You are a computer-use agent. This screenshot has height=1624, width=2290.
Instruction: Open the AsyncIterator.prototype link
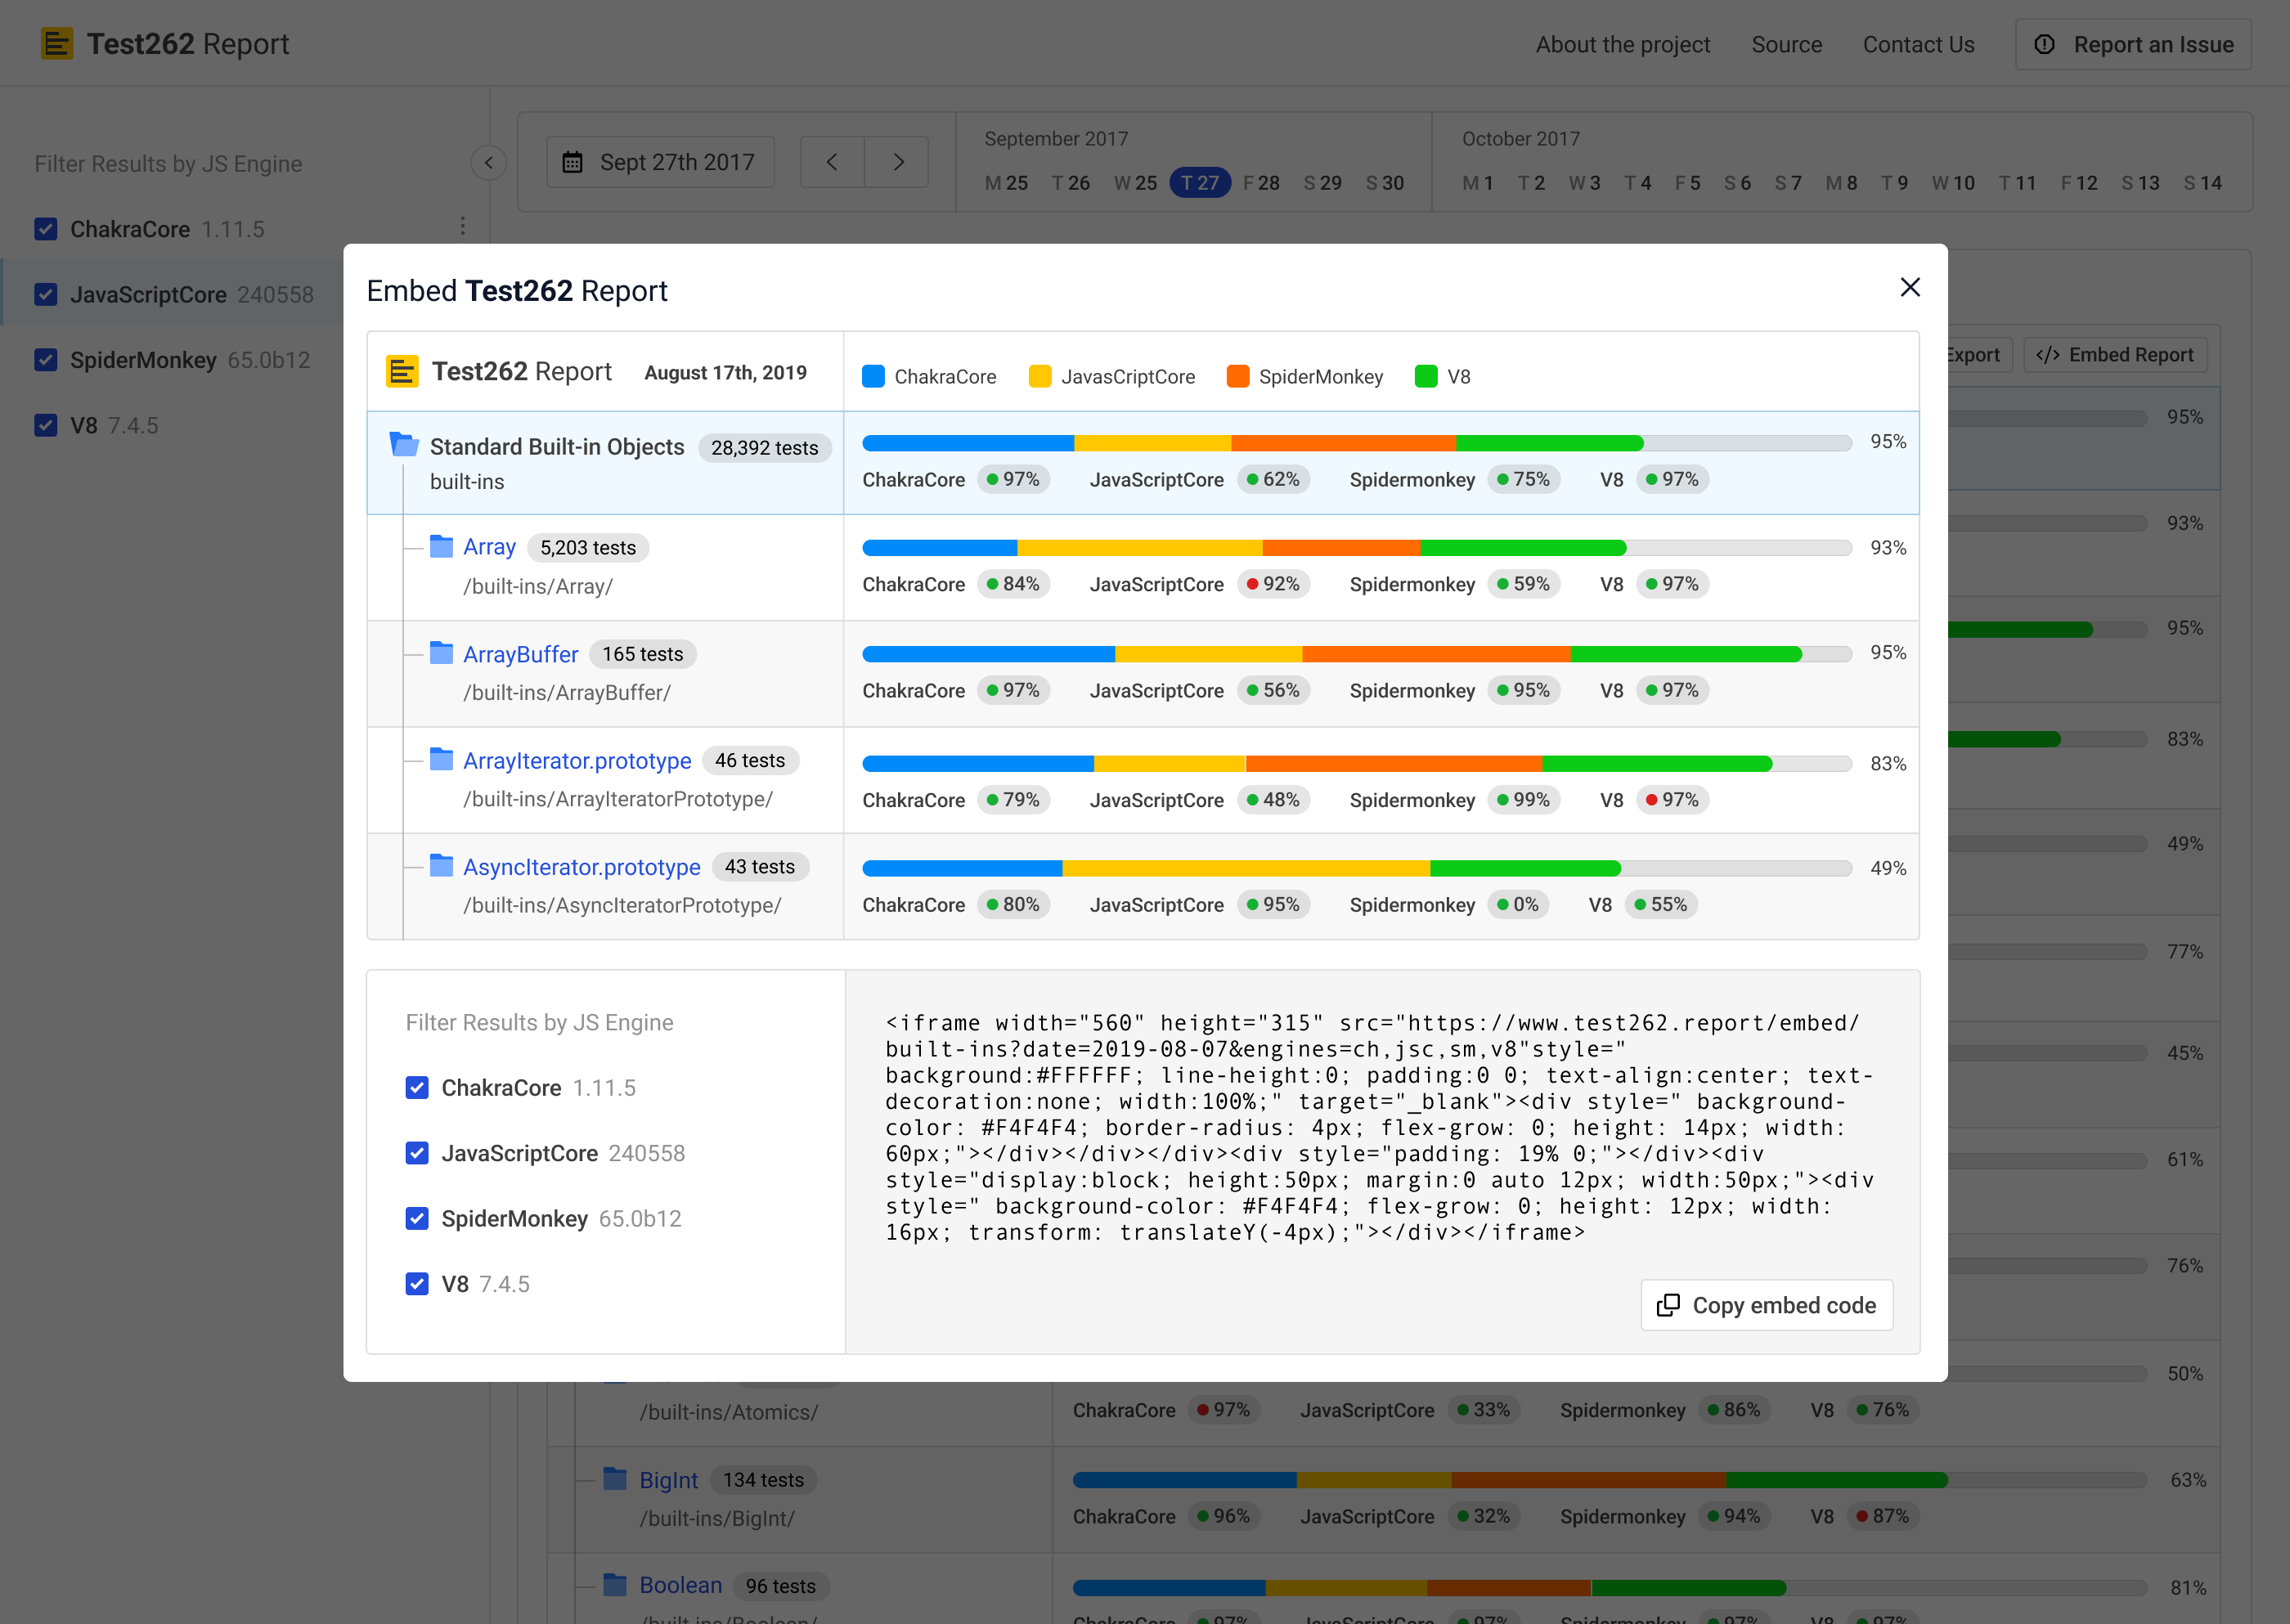(581, 867)
